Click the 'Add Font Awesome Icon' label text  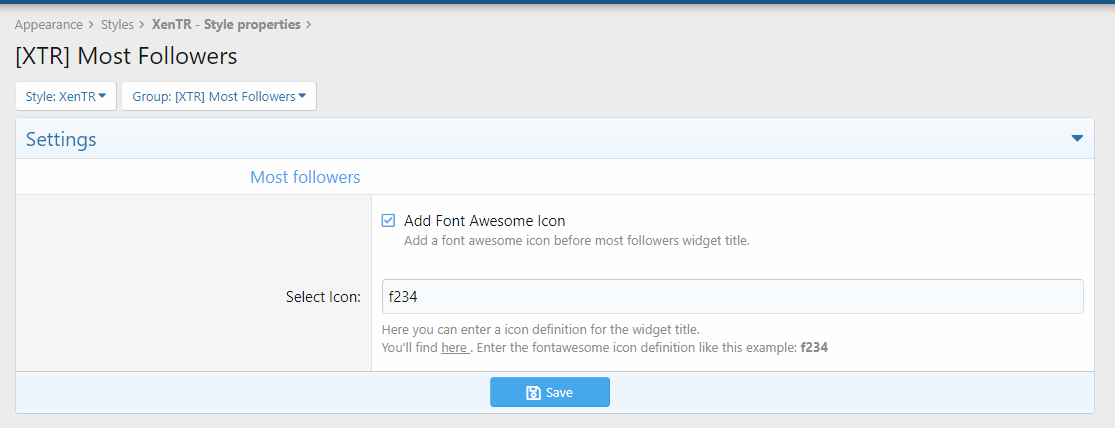click(485, 221)
